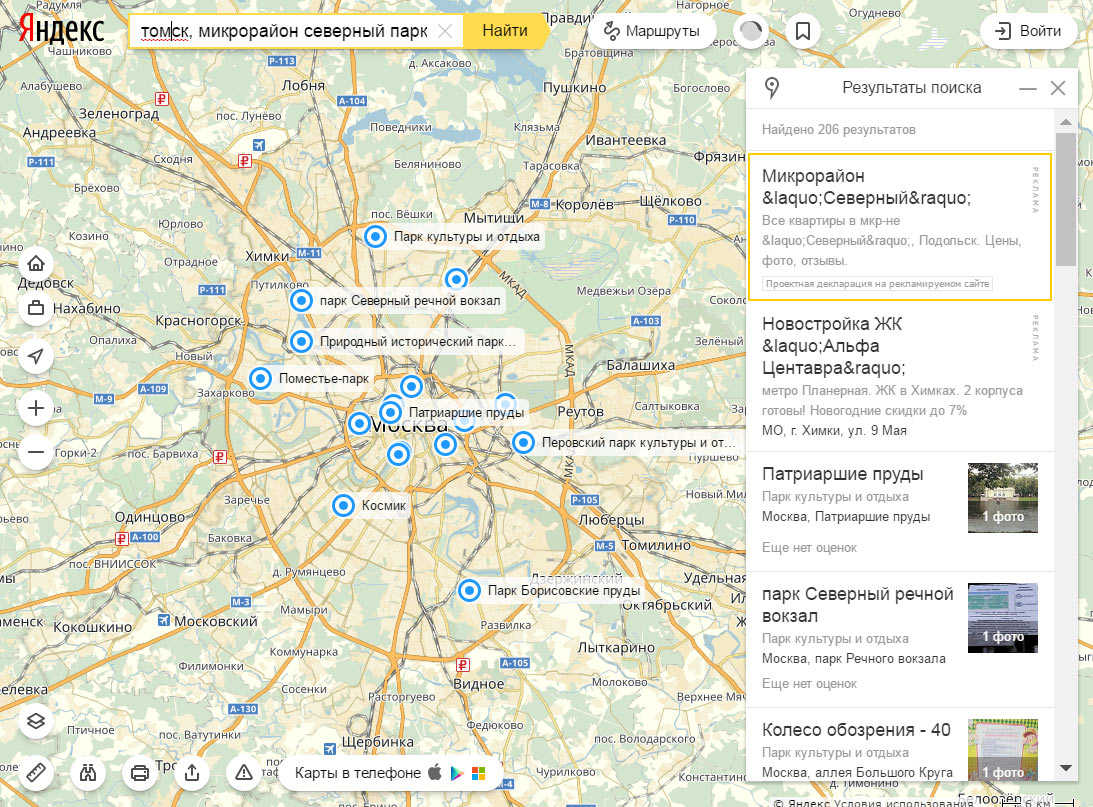This screenshot has width=1093, height=807.
Task: Toggle the traffic indicator circle button
Action: (751, 31)
